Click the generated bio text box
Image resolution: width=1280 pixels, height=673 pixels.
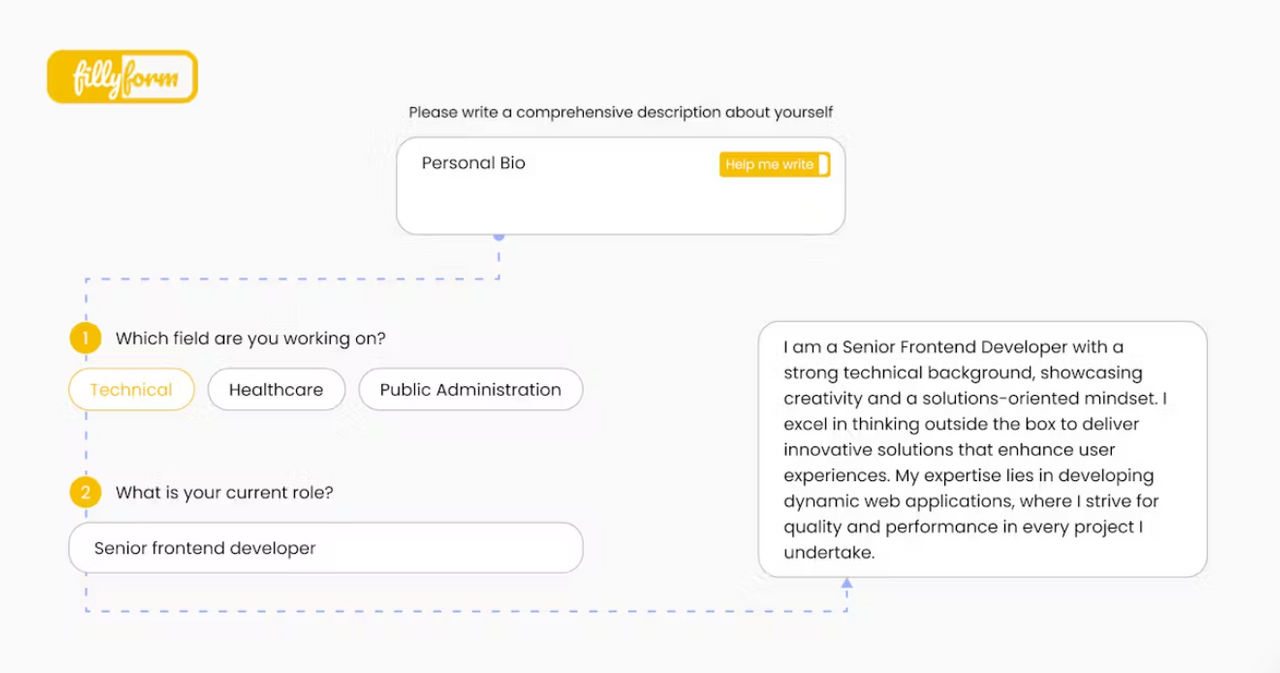pos(983,449)
